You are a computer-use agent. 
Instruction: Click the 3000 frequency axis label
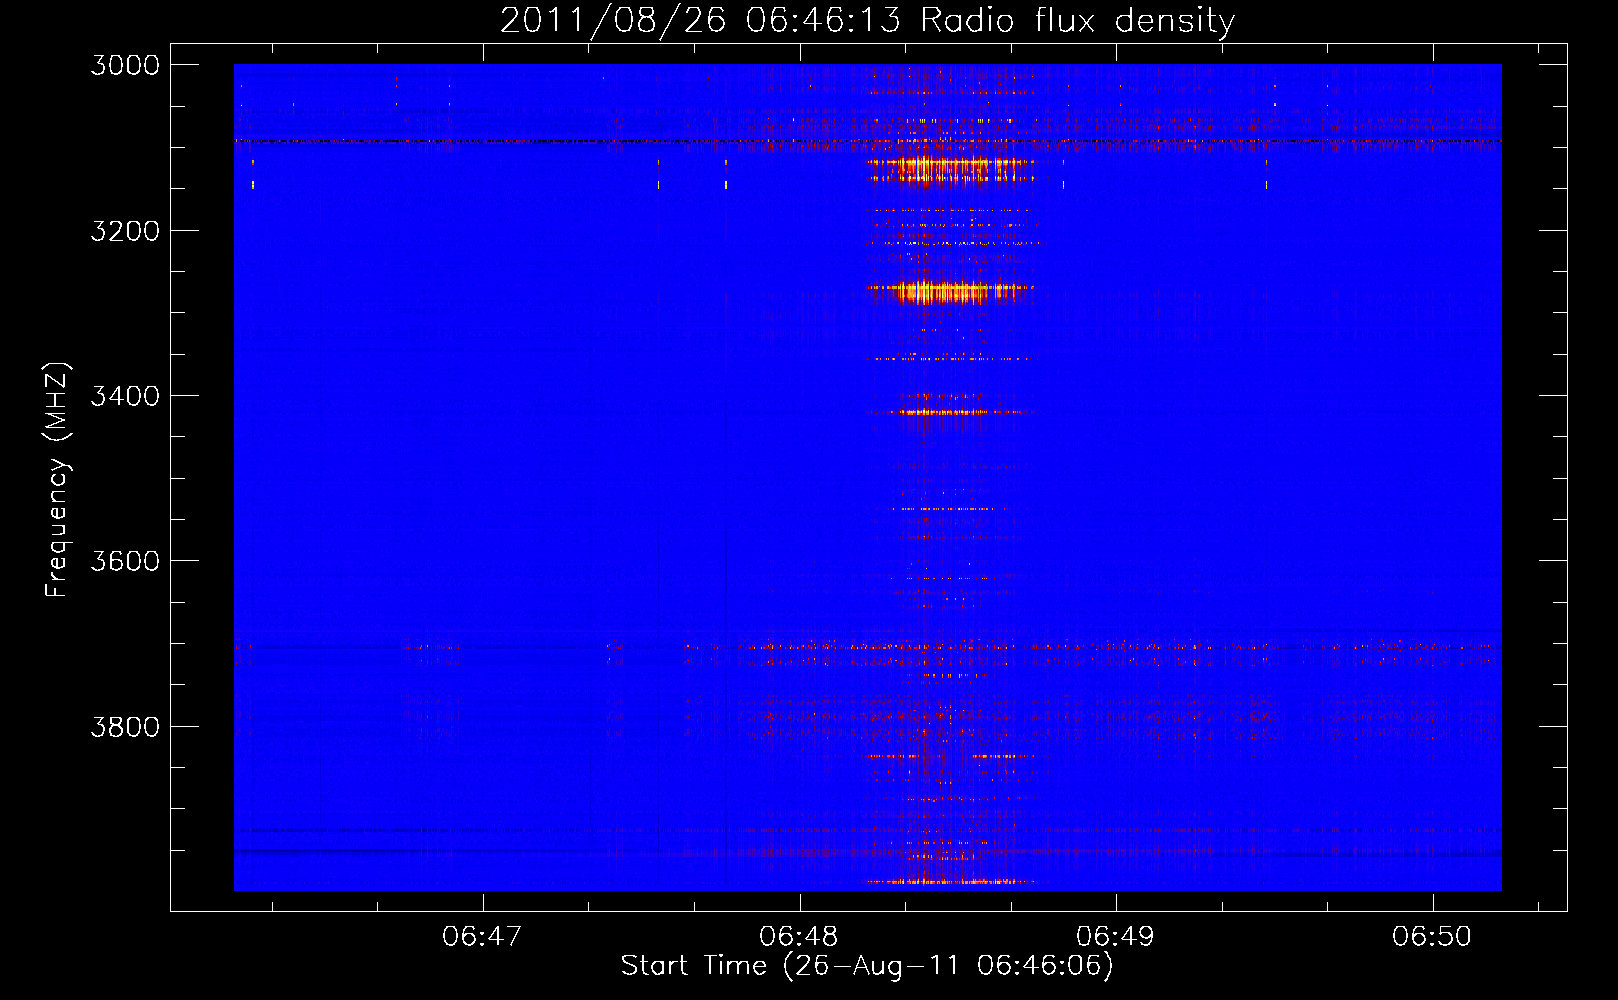[x=125, y=65]
